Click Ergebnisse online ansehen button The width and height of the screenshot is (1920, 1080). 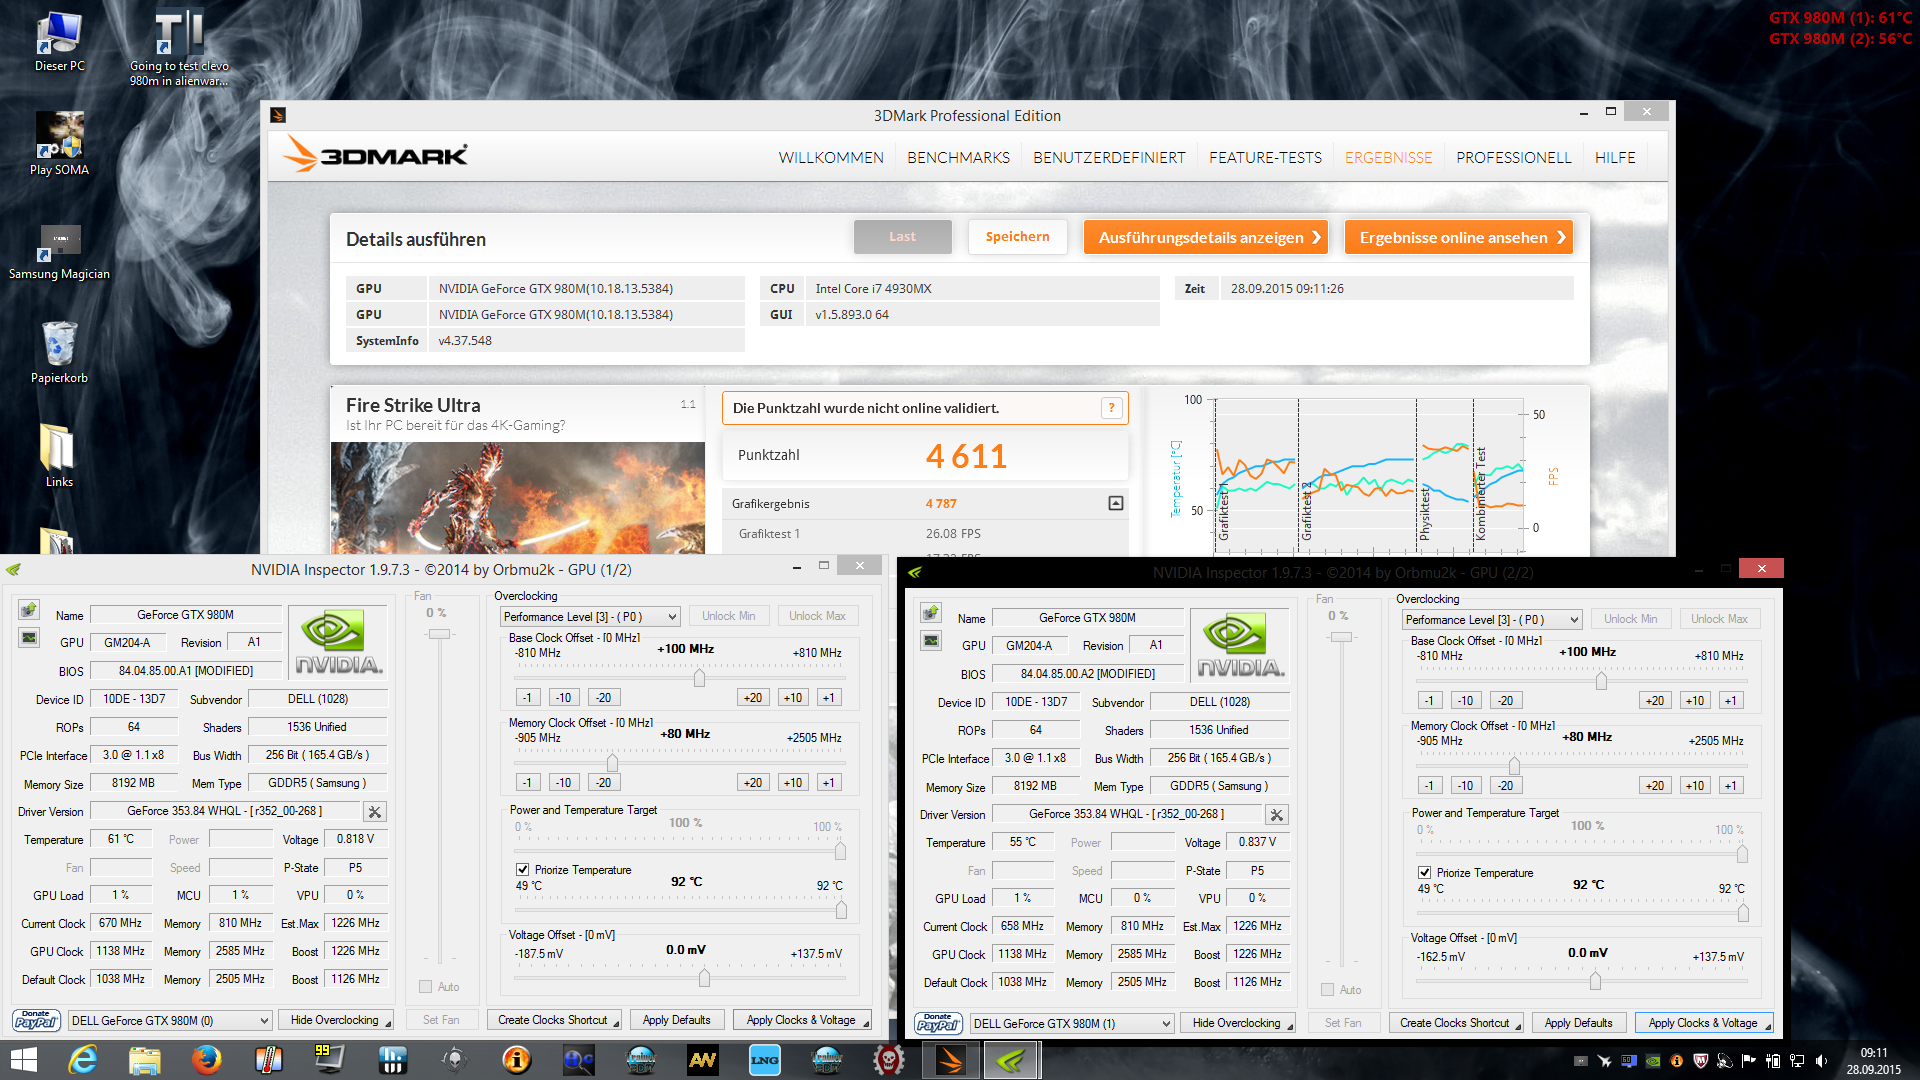click(x=1459, y=237)
